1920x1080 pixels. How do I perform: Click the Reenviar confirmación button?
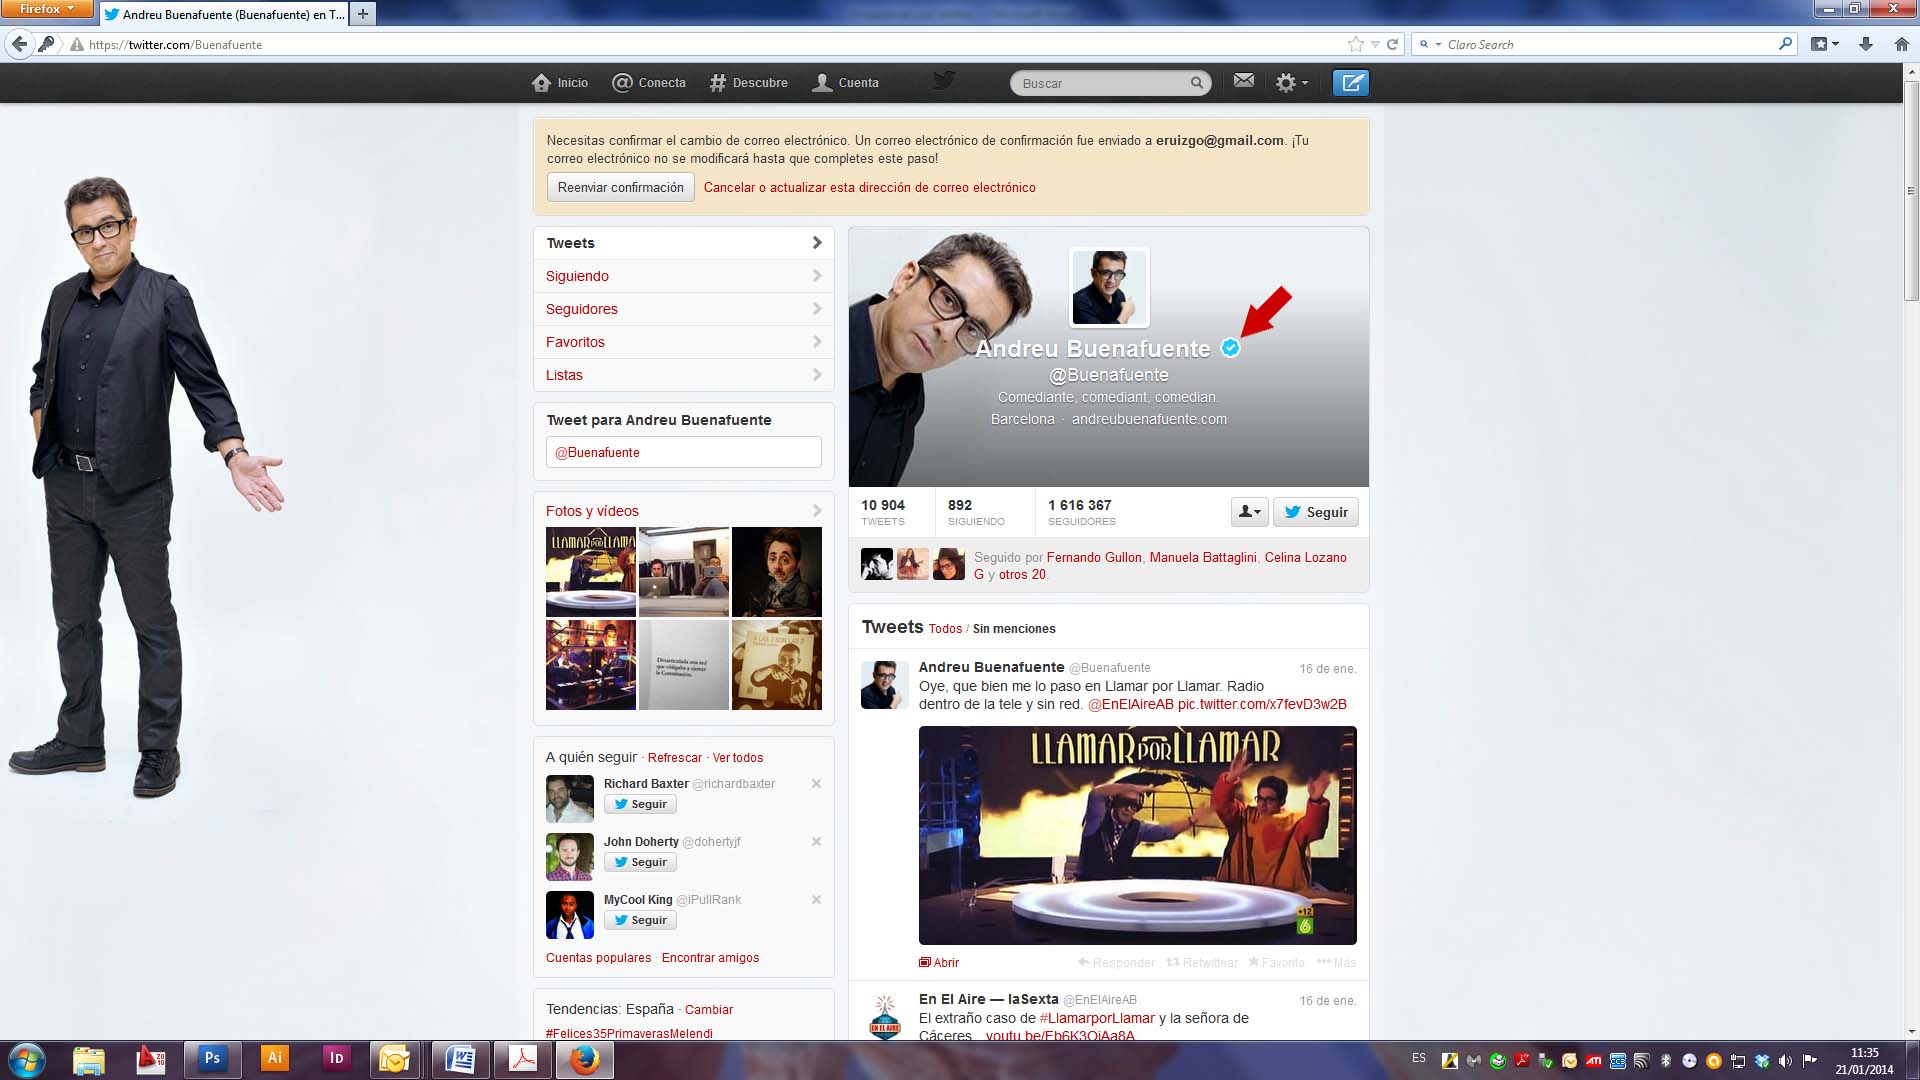(620, 187)
